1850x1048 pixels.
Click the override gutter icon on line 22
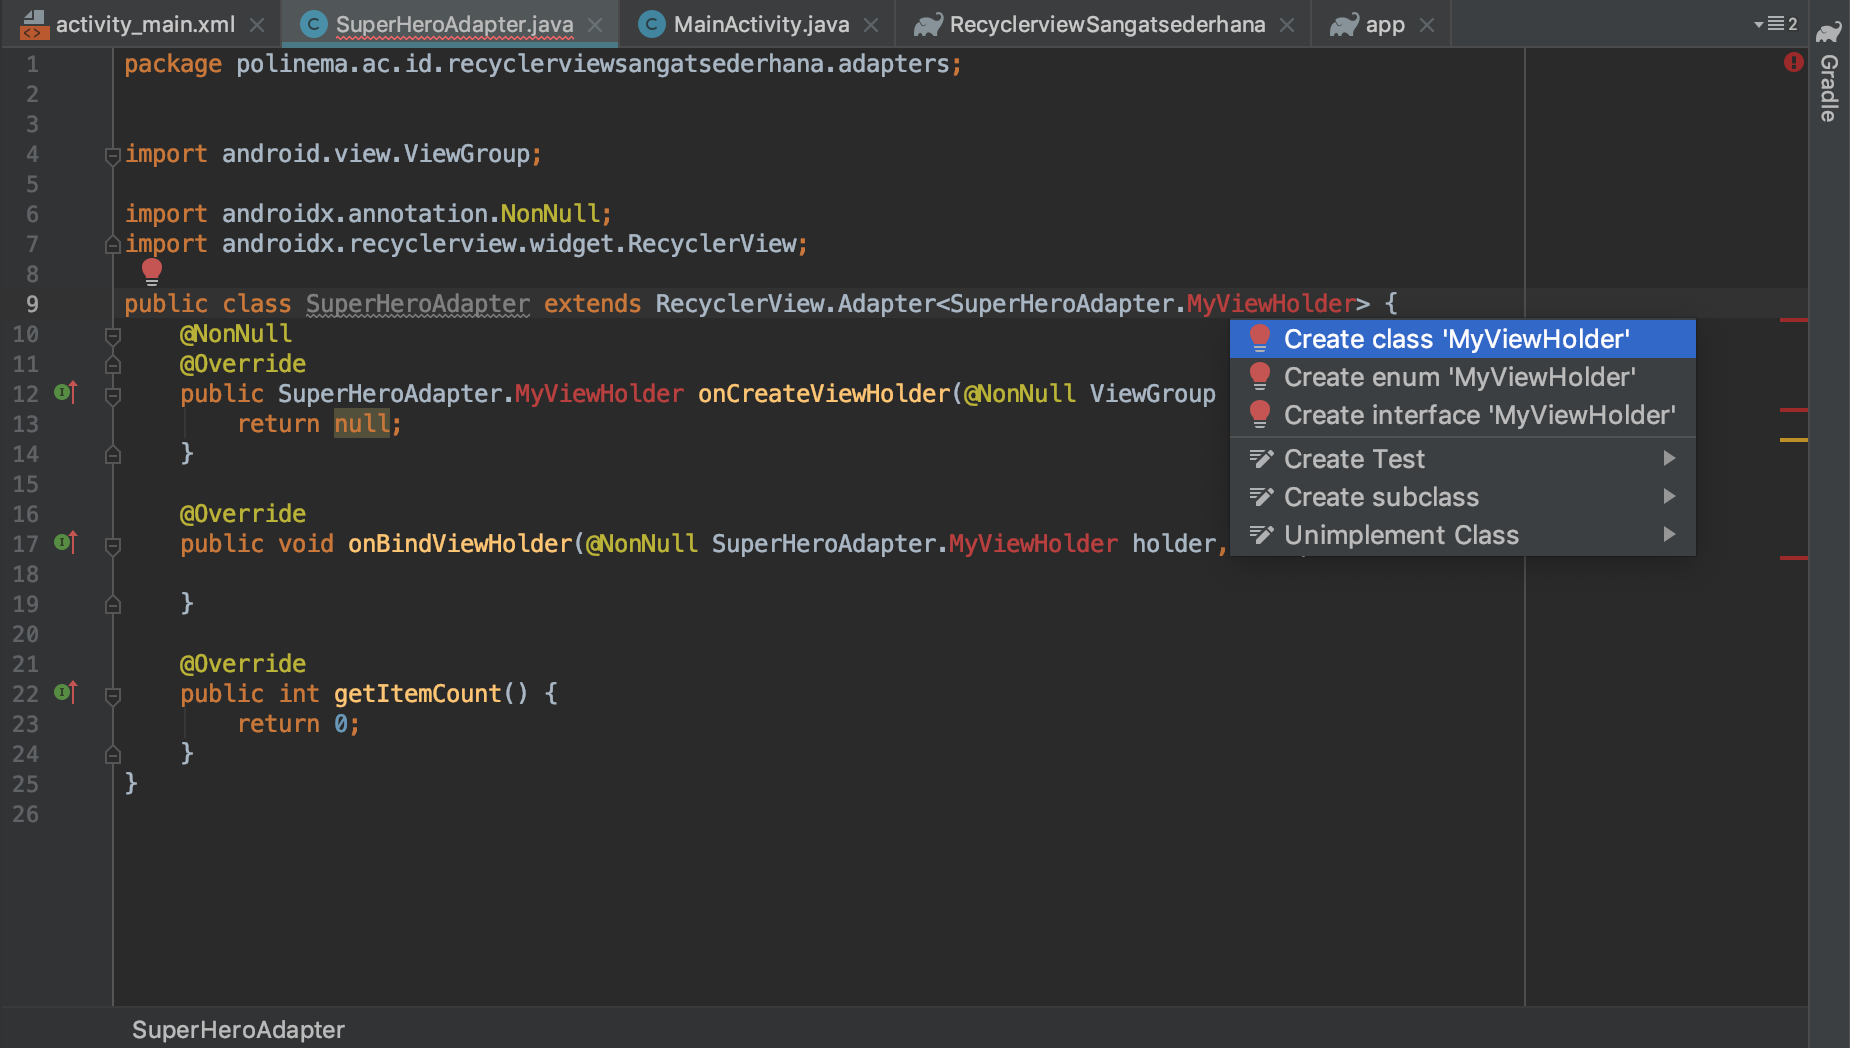coord(65,692)
